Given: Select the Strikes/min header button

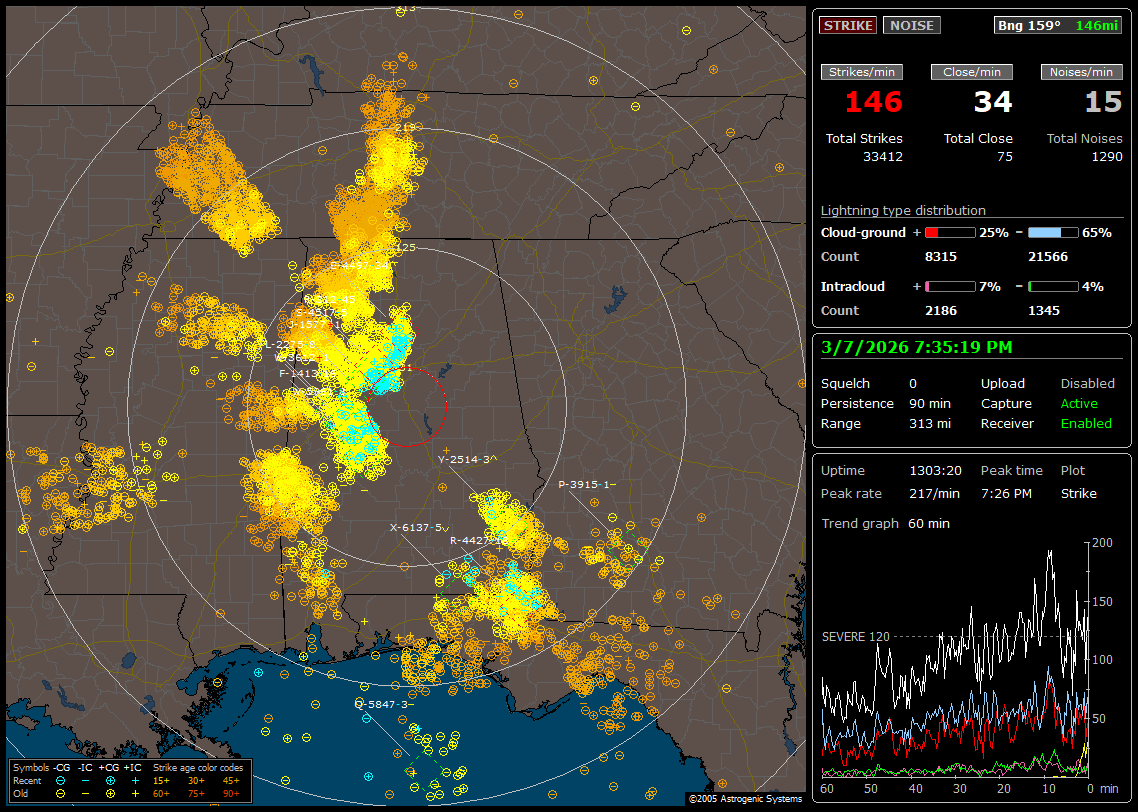Looking at the screenshot, I should (862, 72).
